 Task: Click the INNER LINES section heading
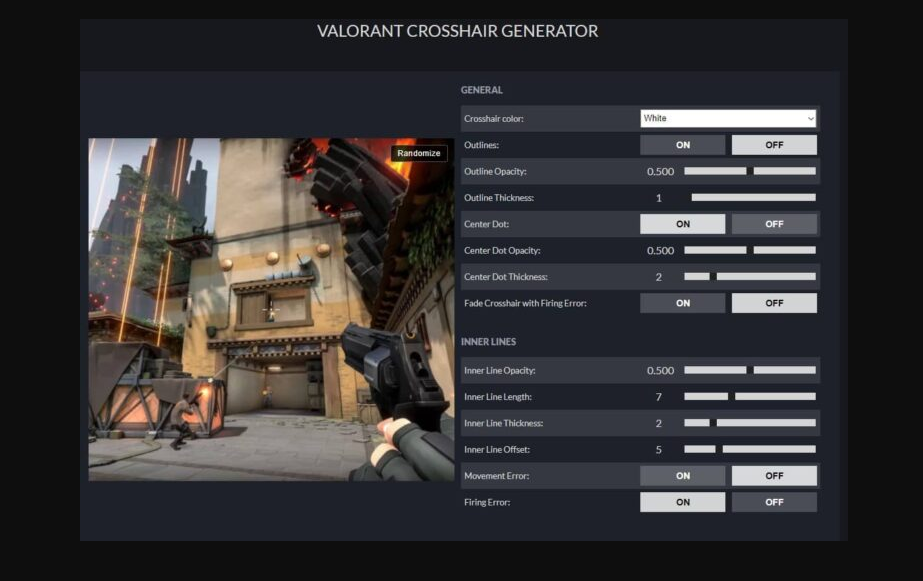click(x=488, y=342)
